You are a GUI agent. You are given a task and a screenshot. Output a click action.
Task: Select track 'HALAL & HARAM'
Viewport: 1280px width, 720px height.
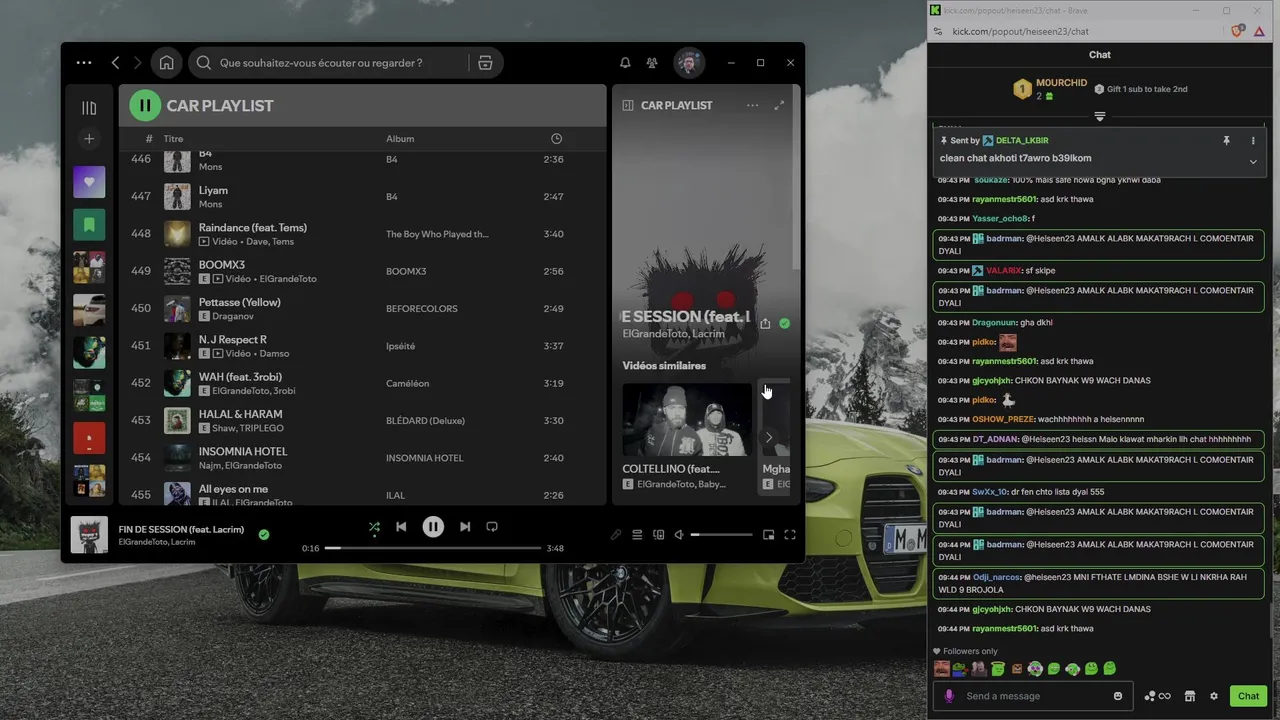(x=363, y=421)
